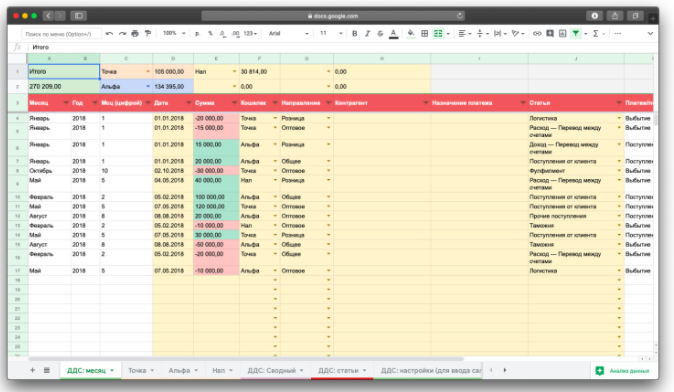Open the Логистика dropdown in row 4
Screen dimensions: 674x392
(619, 118)
